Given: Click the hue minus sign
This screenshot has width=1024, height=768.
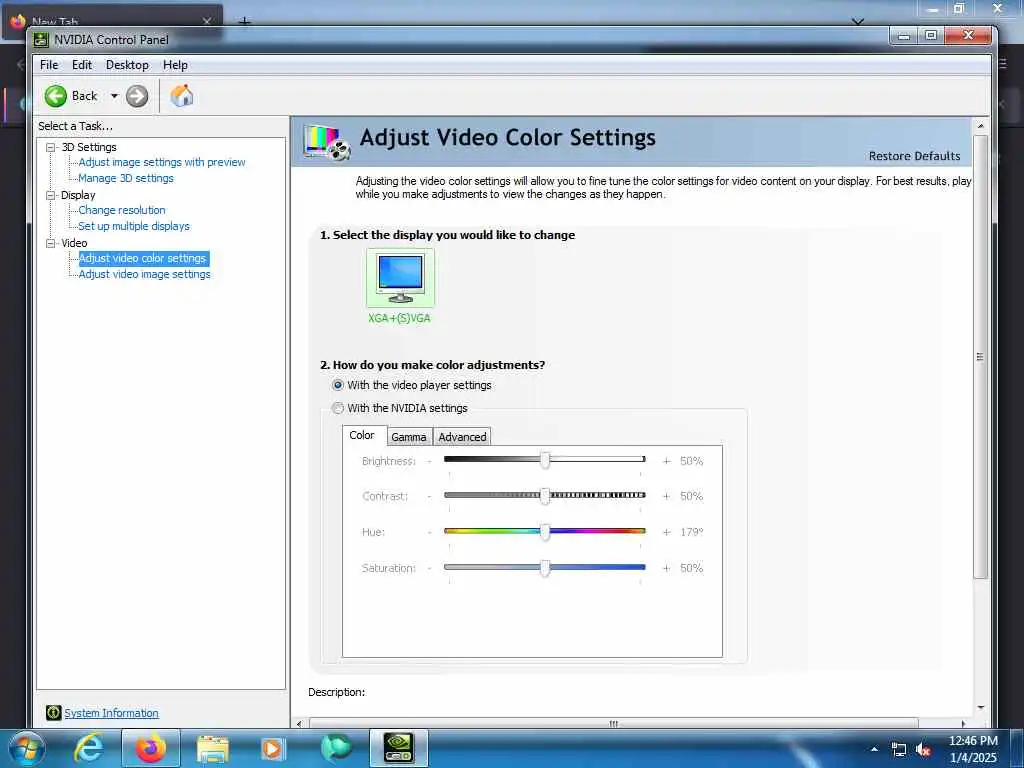Looking at the screenshot, I should coord(430,532).
